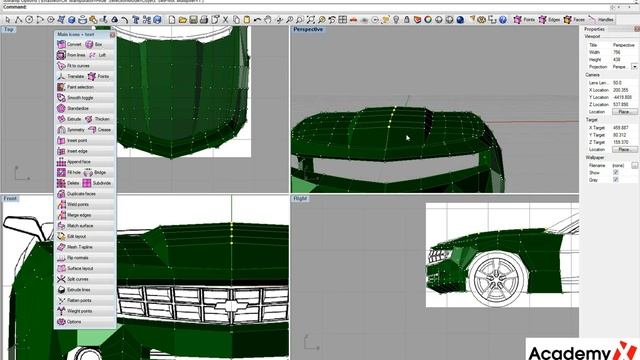This screenshot has width=640, height=360.
Task: Toggle Handles in the top toolbar
Action: coord(601,19)
